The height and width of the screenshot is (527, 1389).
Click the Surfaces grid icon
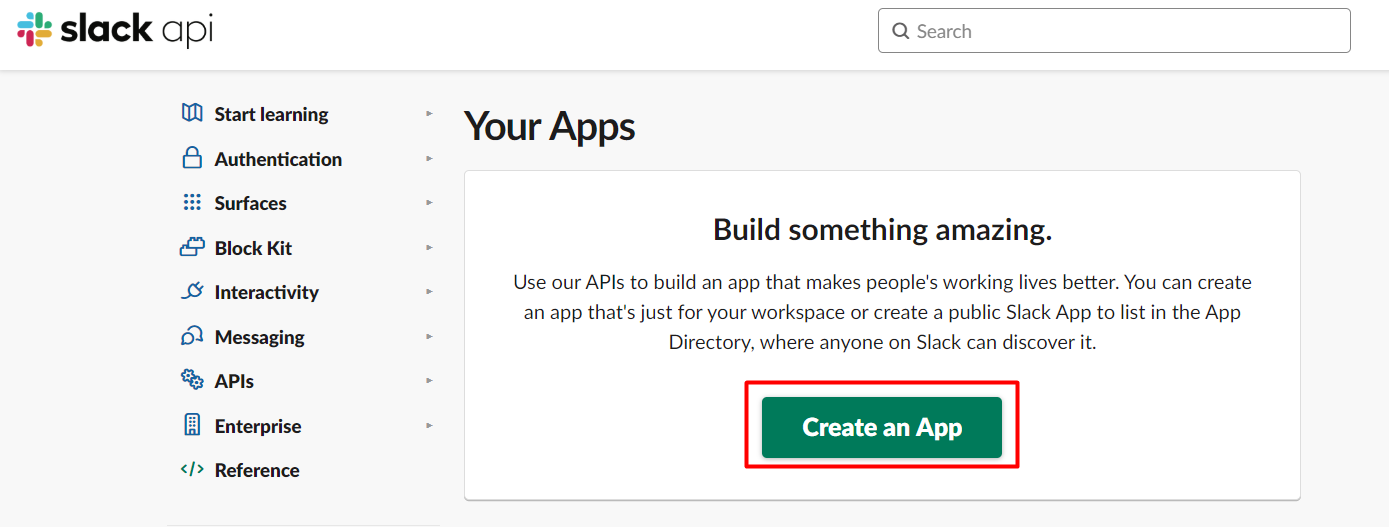tap(192, 203)
